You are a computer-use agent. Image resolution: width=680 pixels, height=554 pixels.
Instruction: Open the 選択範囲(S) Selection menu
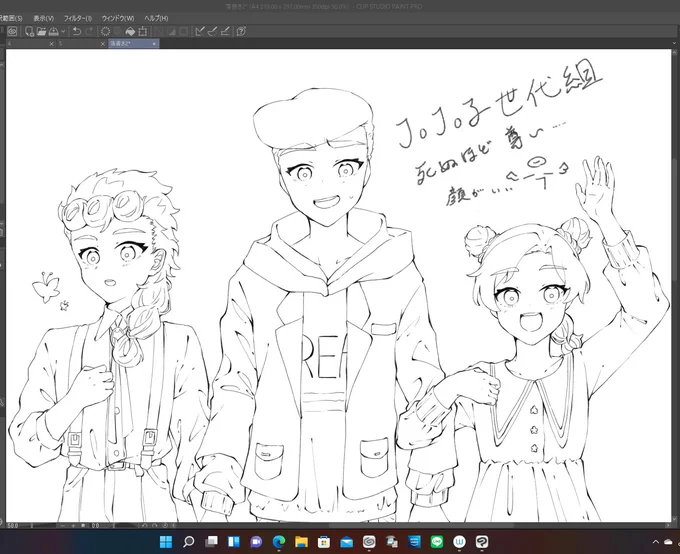10,18
